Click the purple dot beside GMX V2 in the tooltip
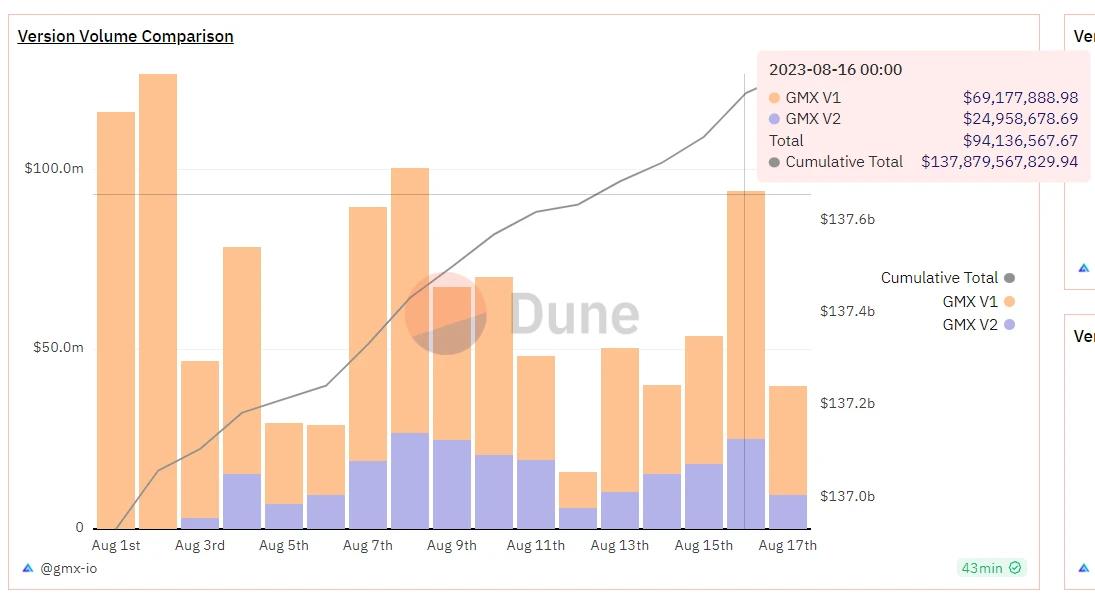This screenshot has width=1095, height=603. click(x=775, y=119)
